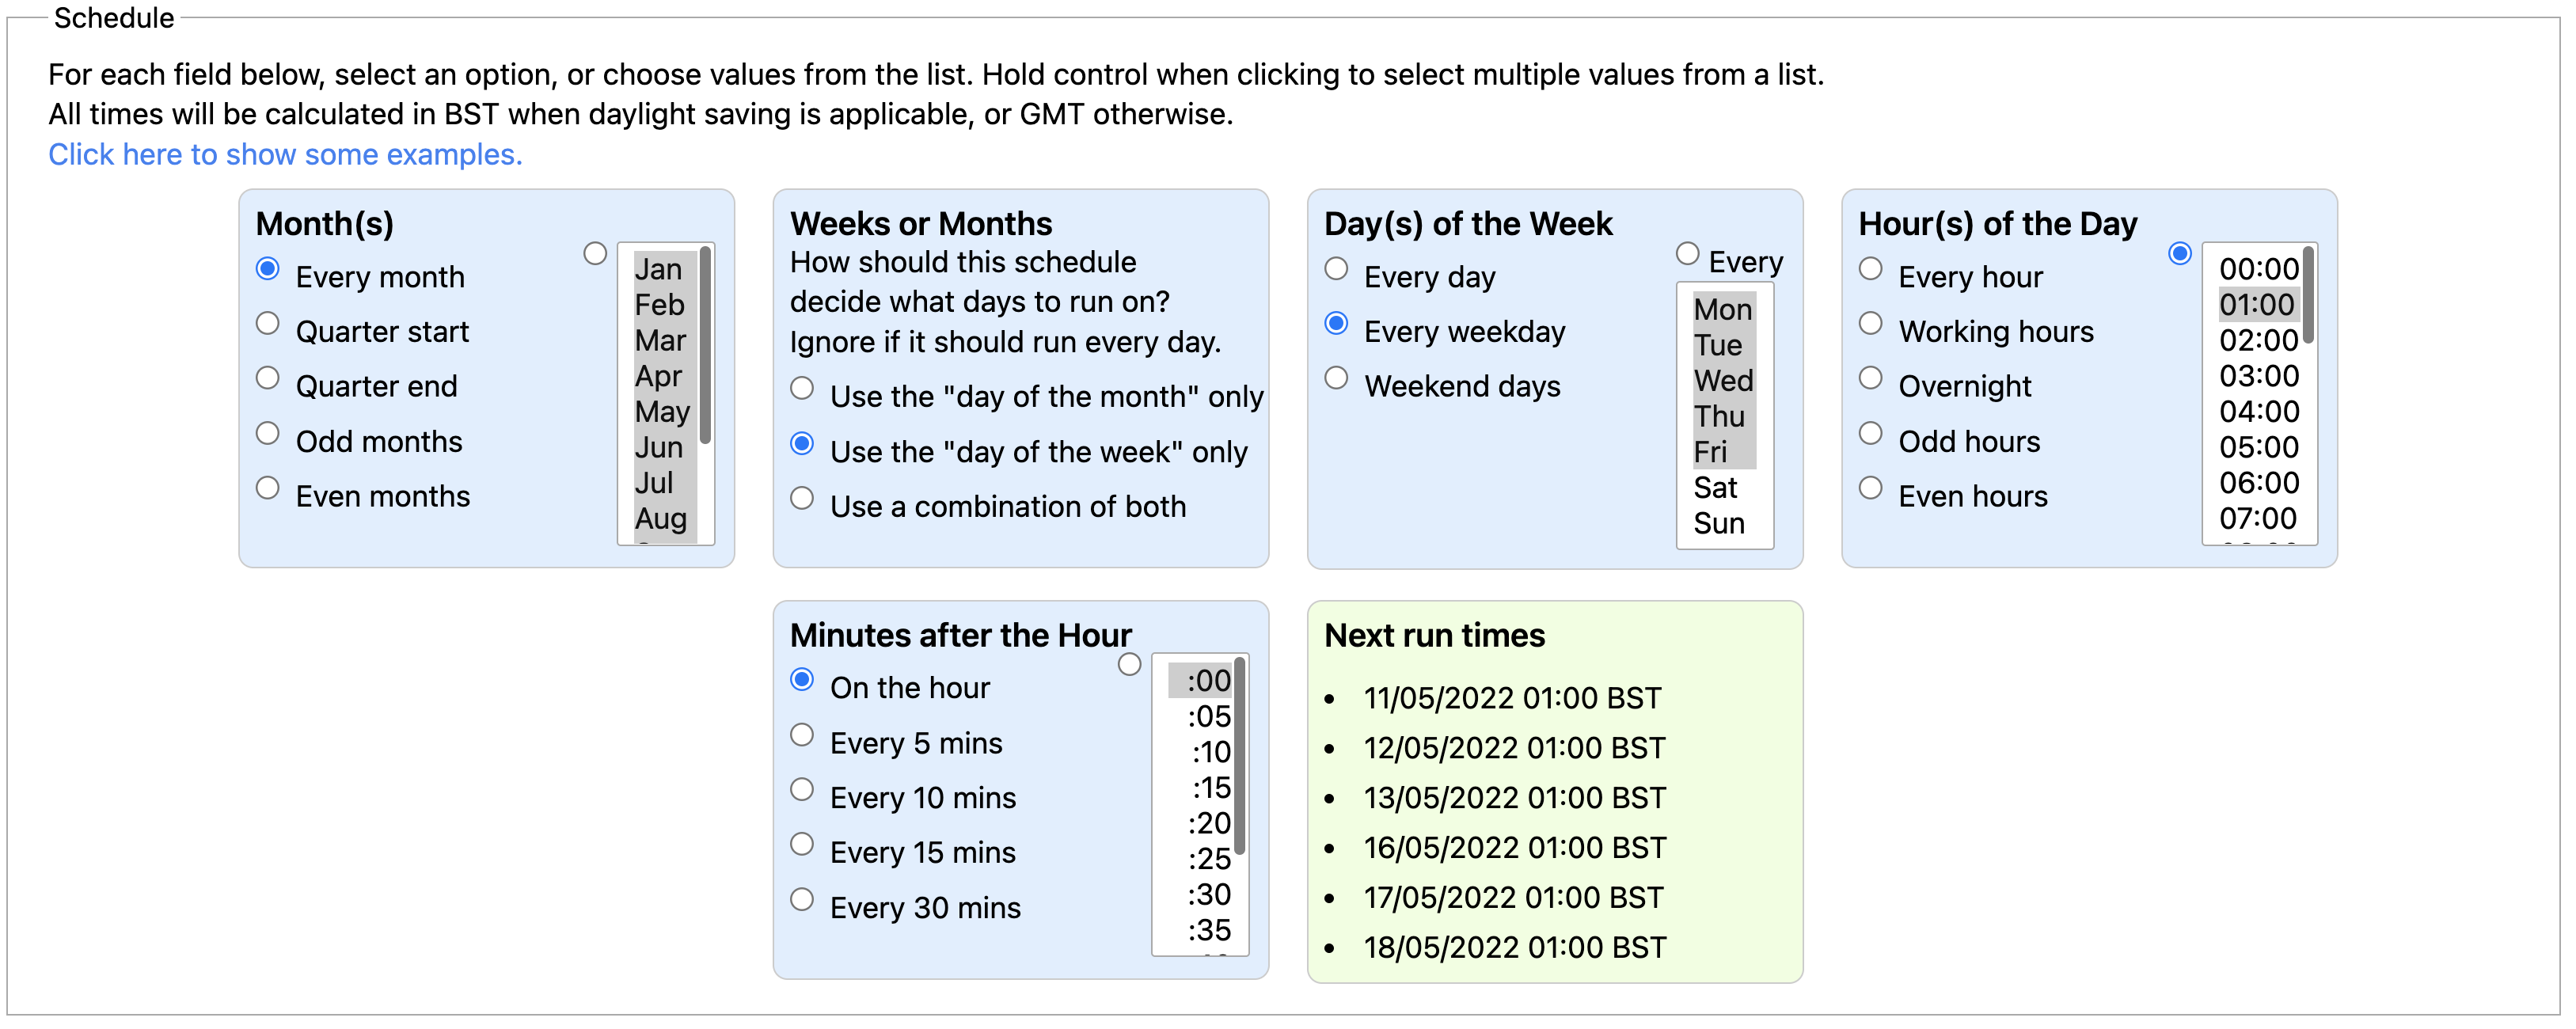Screen dimensions: 2576x1029
Task: Open the show some examples link
Action: coord(285,155)
